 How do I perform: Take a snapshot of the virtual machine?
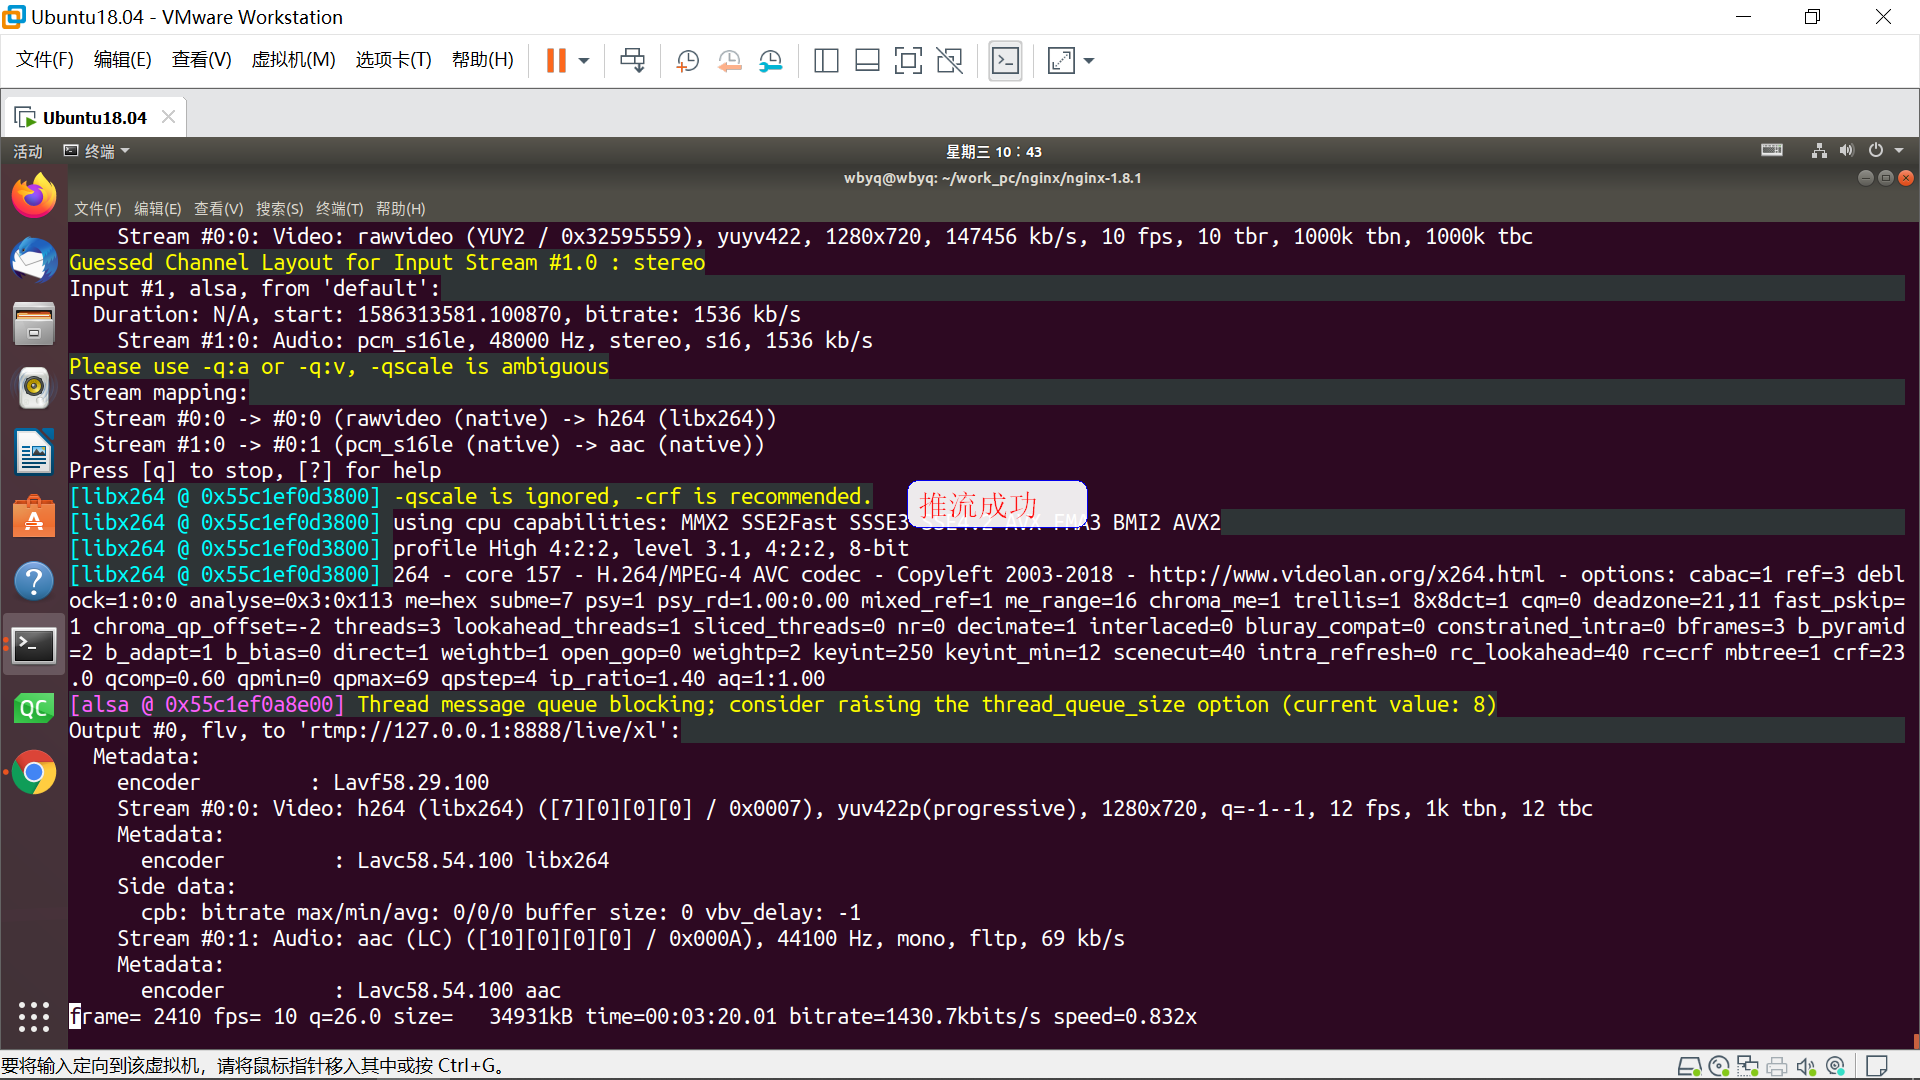(x=687, y=60)
